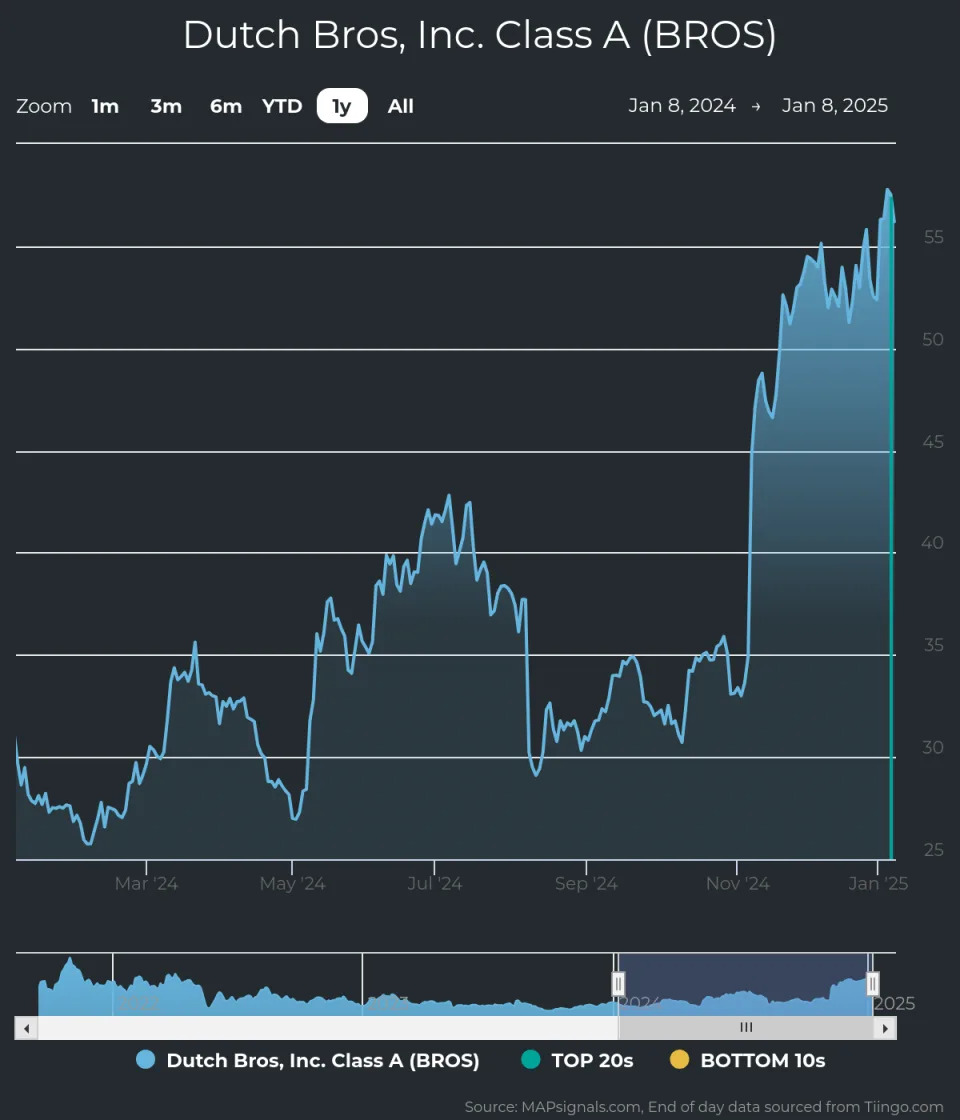Click the scrollbar track left of thumb

[x=328, y=1028]
